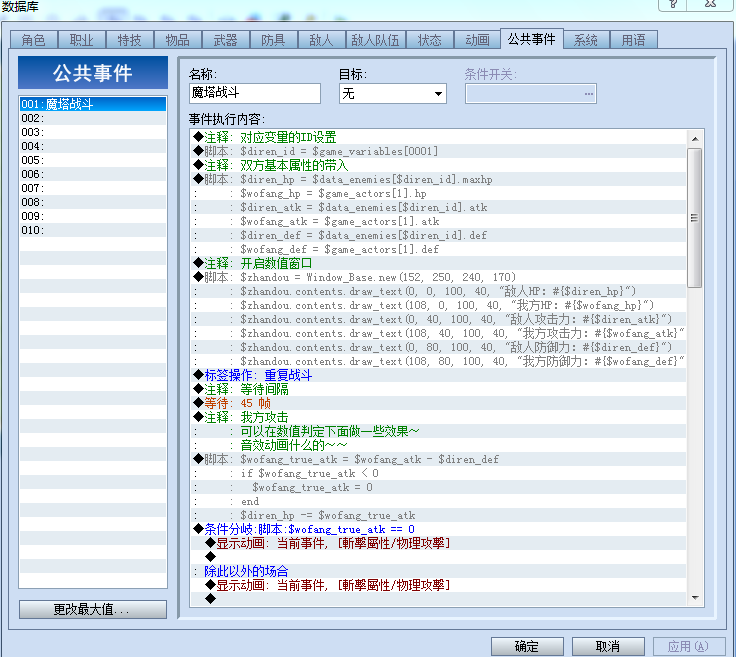Select script line $wofang_true_atk = $wofang_atk - $diren_def
Screen dimensions: 736x657
(438, 459)
